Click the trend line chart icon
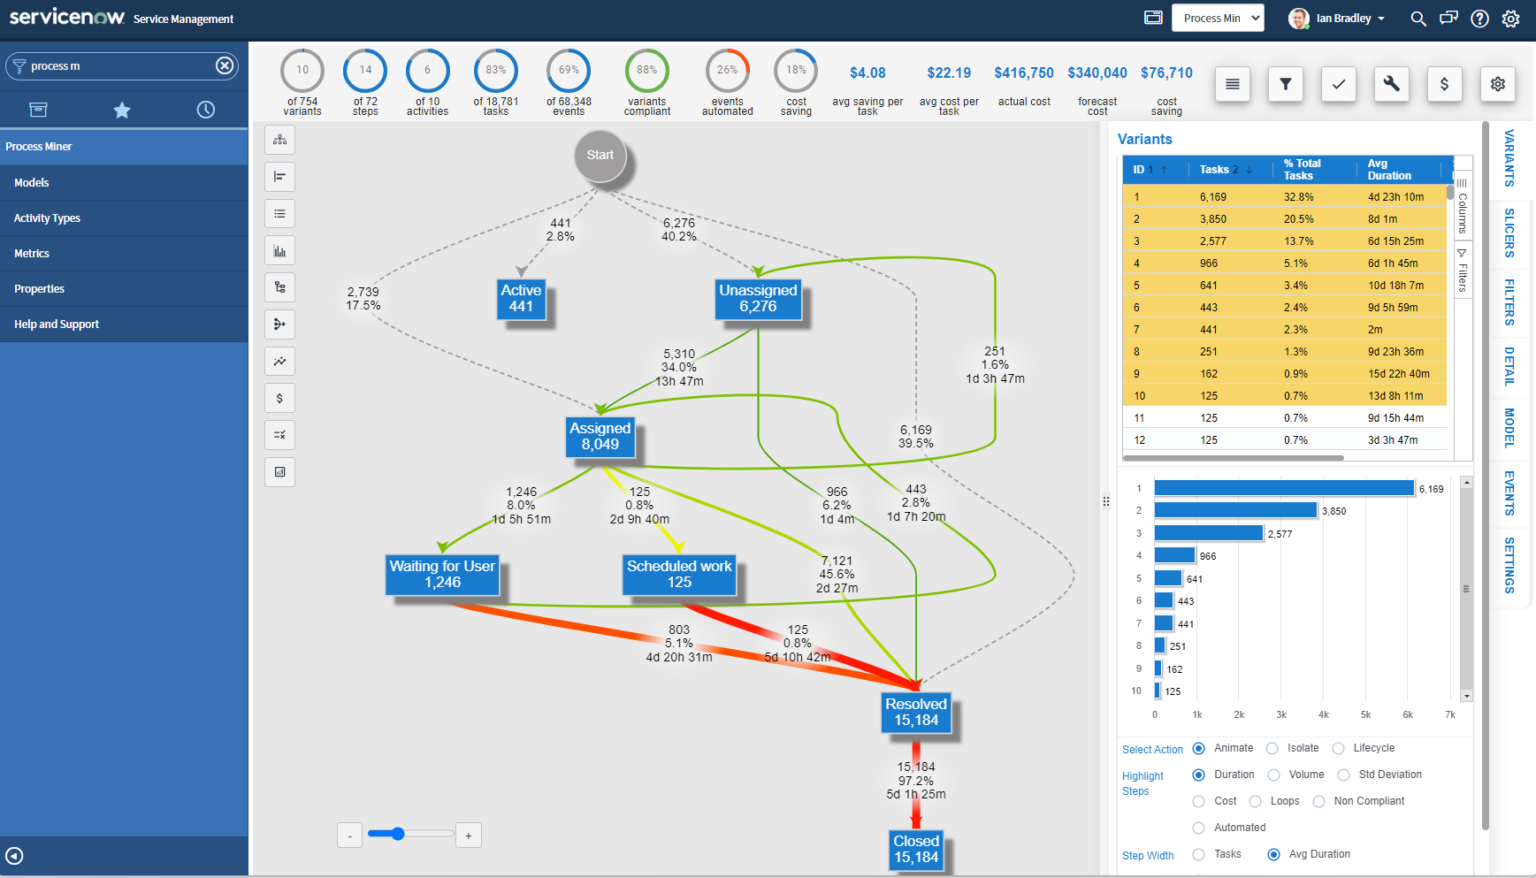The width and height of the screenshot is (1536, 878). (x=280, y=361)
